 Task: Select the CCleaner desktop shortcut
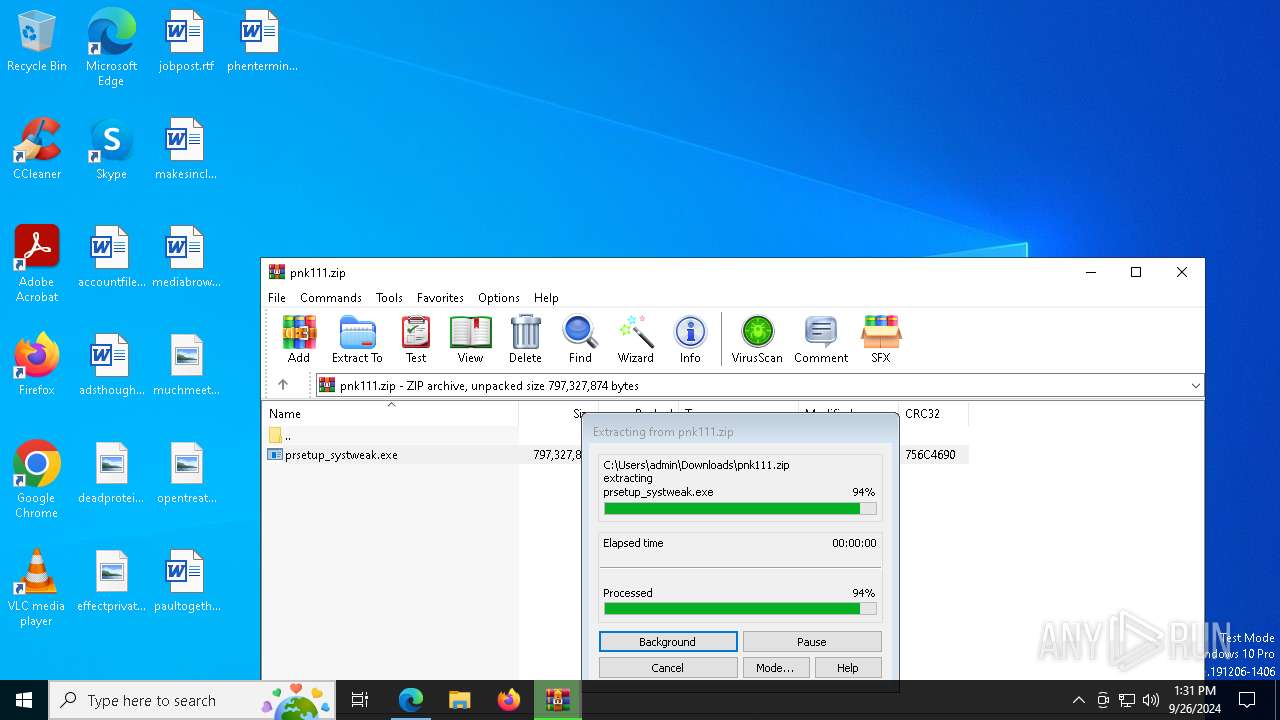point(37,150)
